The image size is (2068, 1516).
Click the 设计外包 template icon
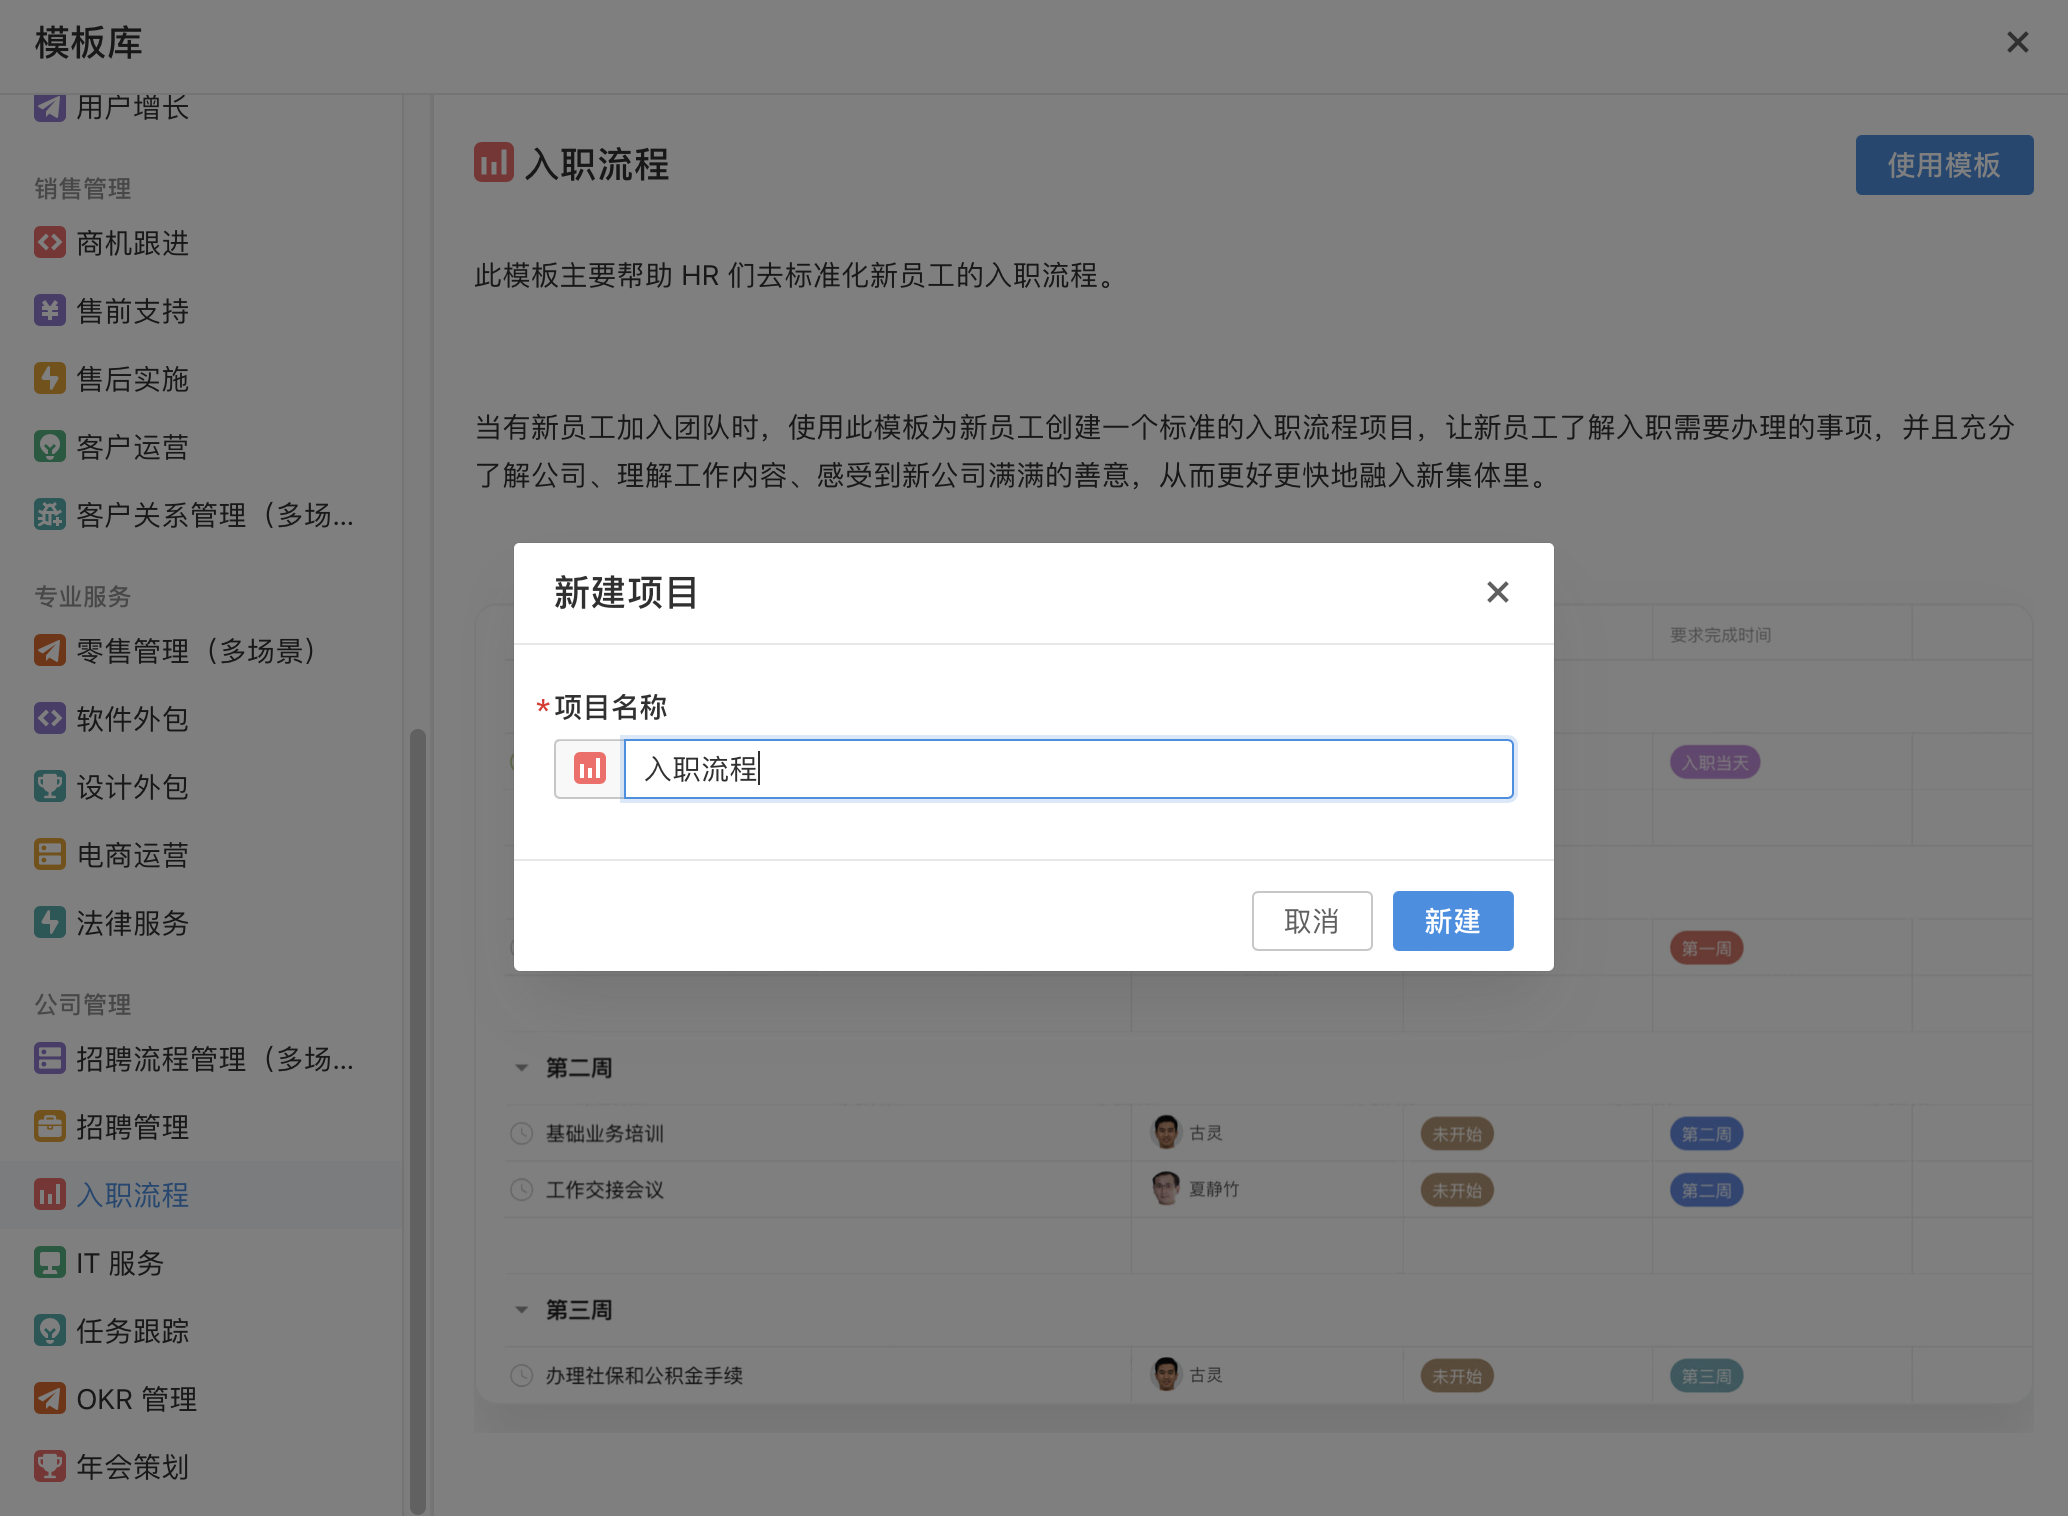tap(50, 786)
